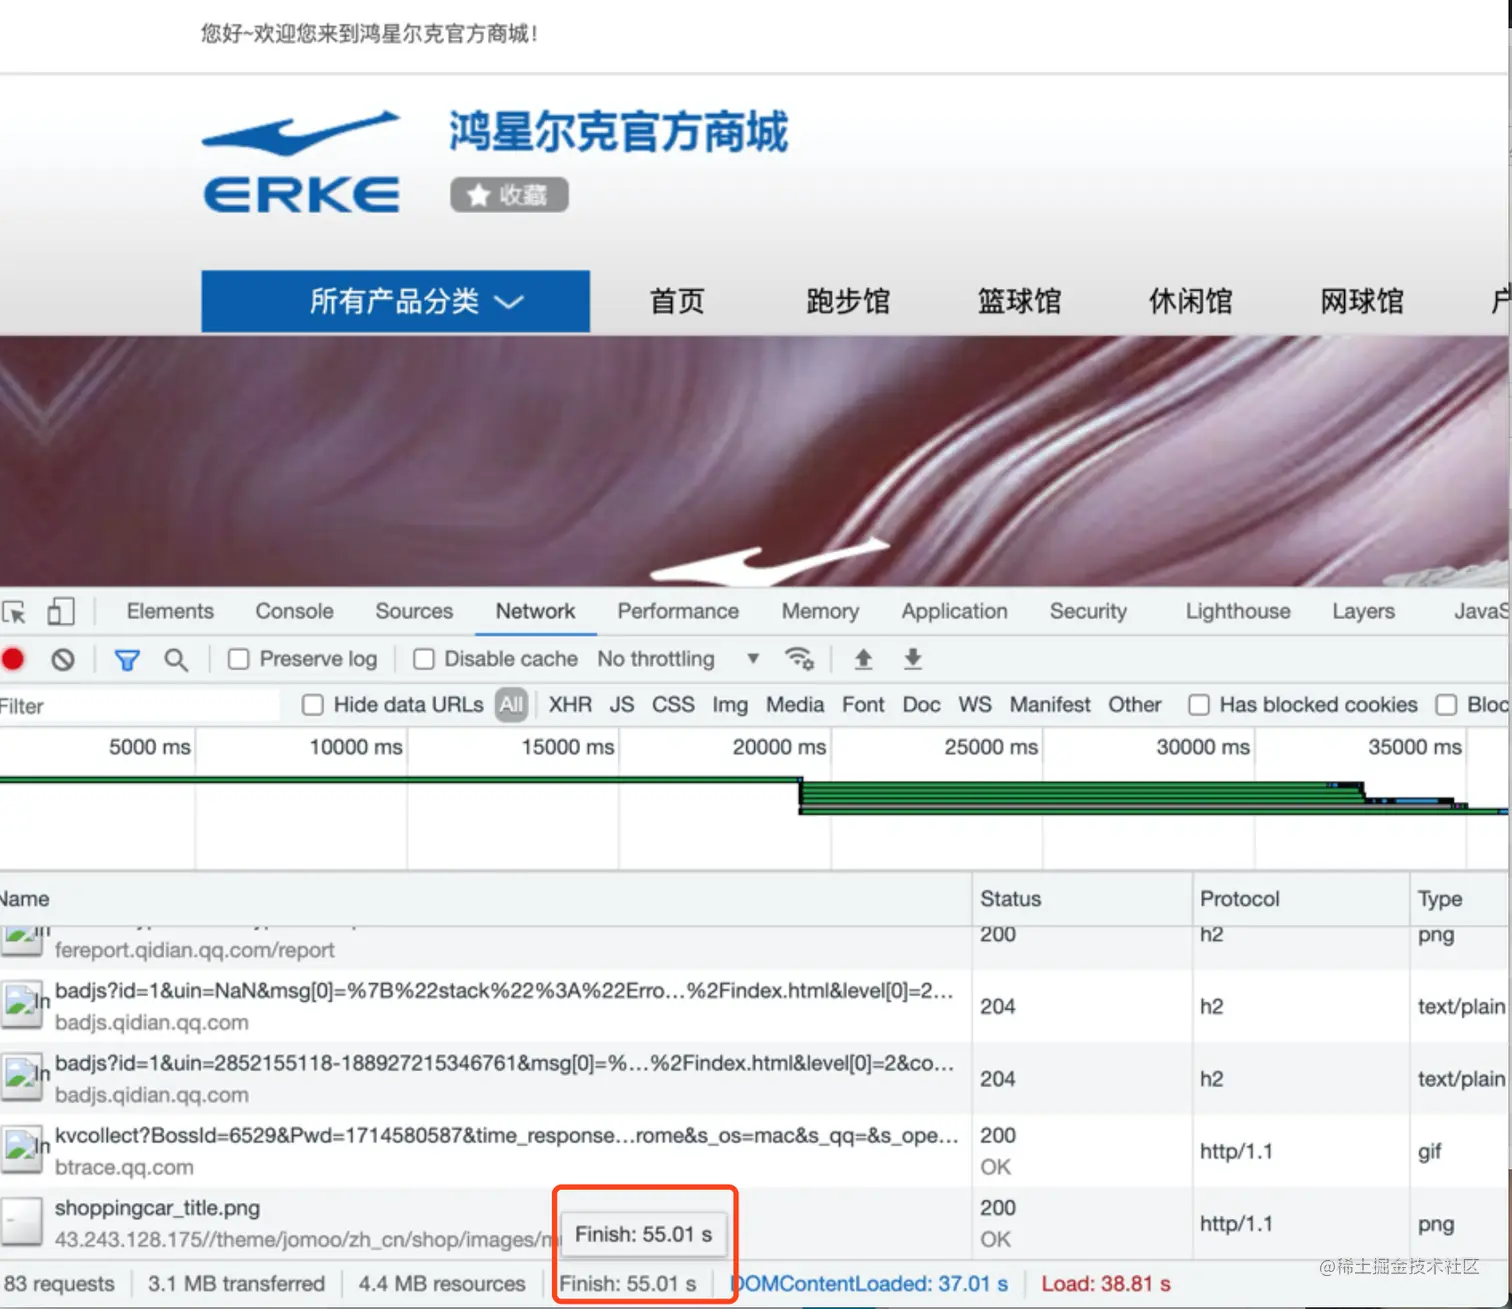Screen dimensions: 1512x1309
Task: Filter requests by Img
Action: click(x=730, y=705)
